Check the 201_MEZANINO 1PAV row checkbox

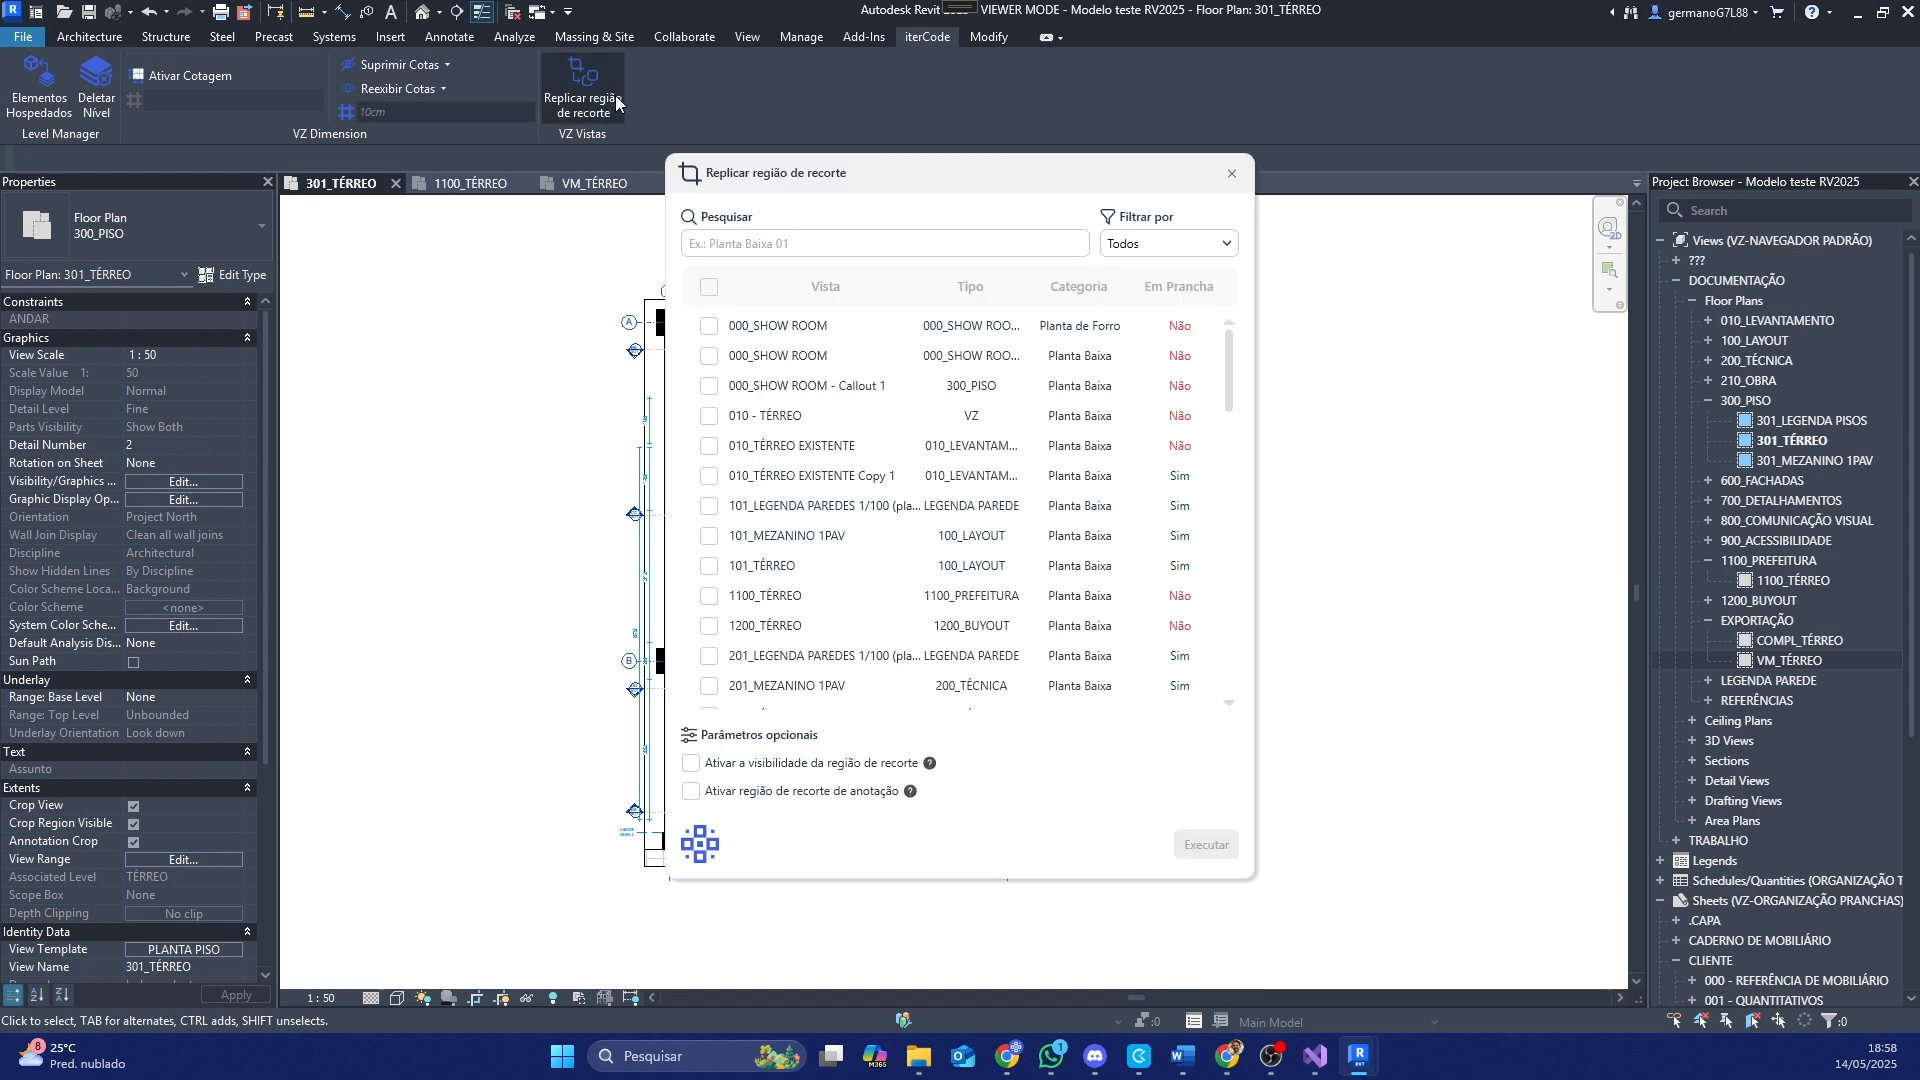point(709,686)
